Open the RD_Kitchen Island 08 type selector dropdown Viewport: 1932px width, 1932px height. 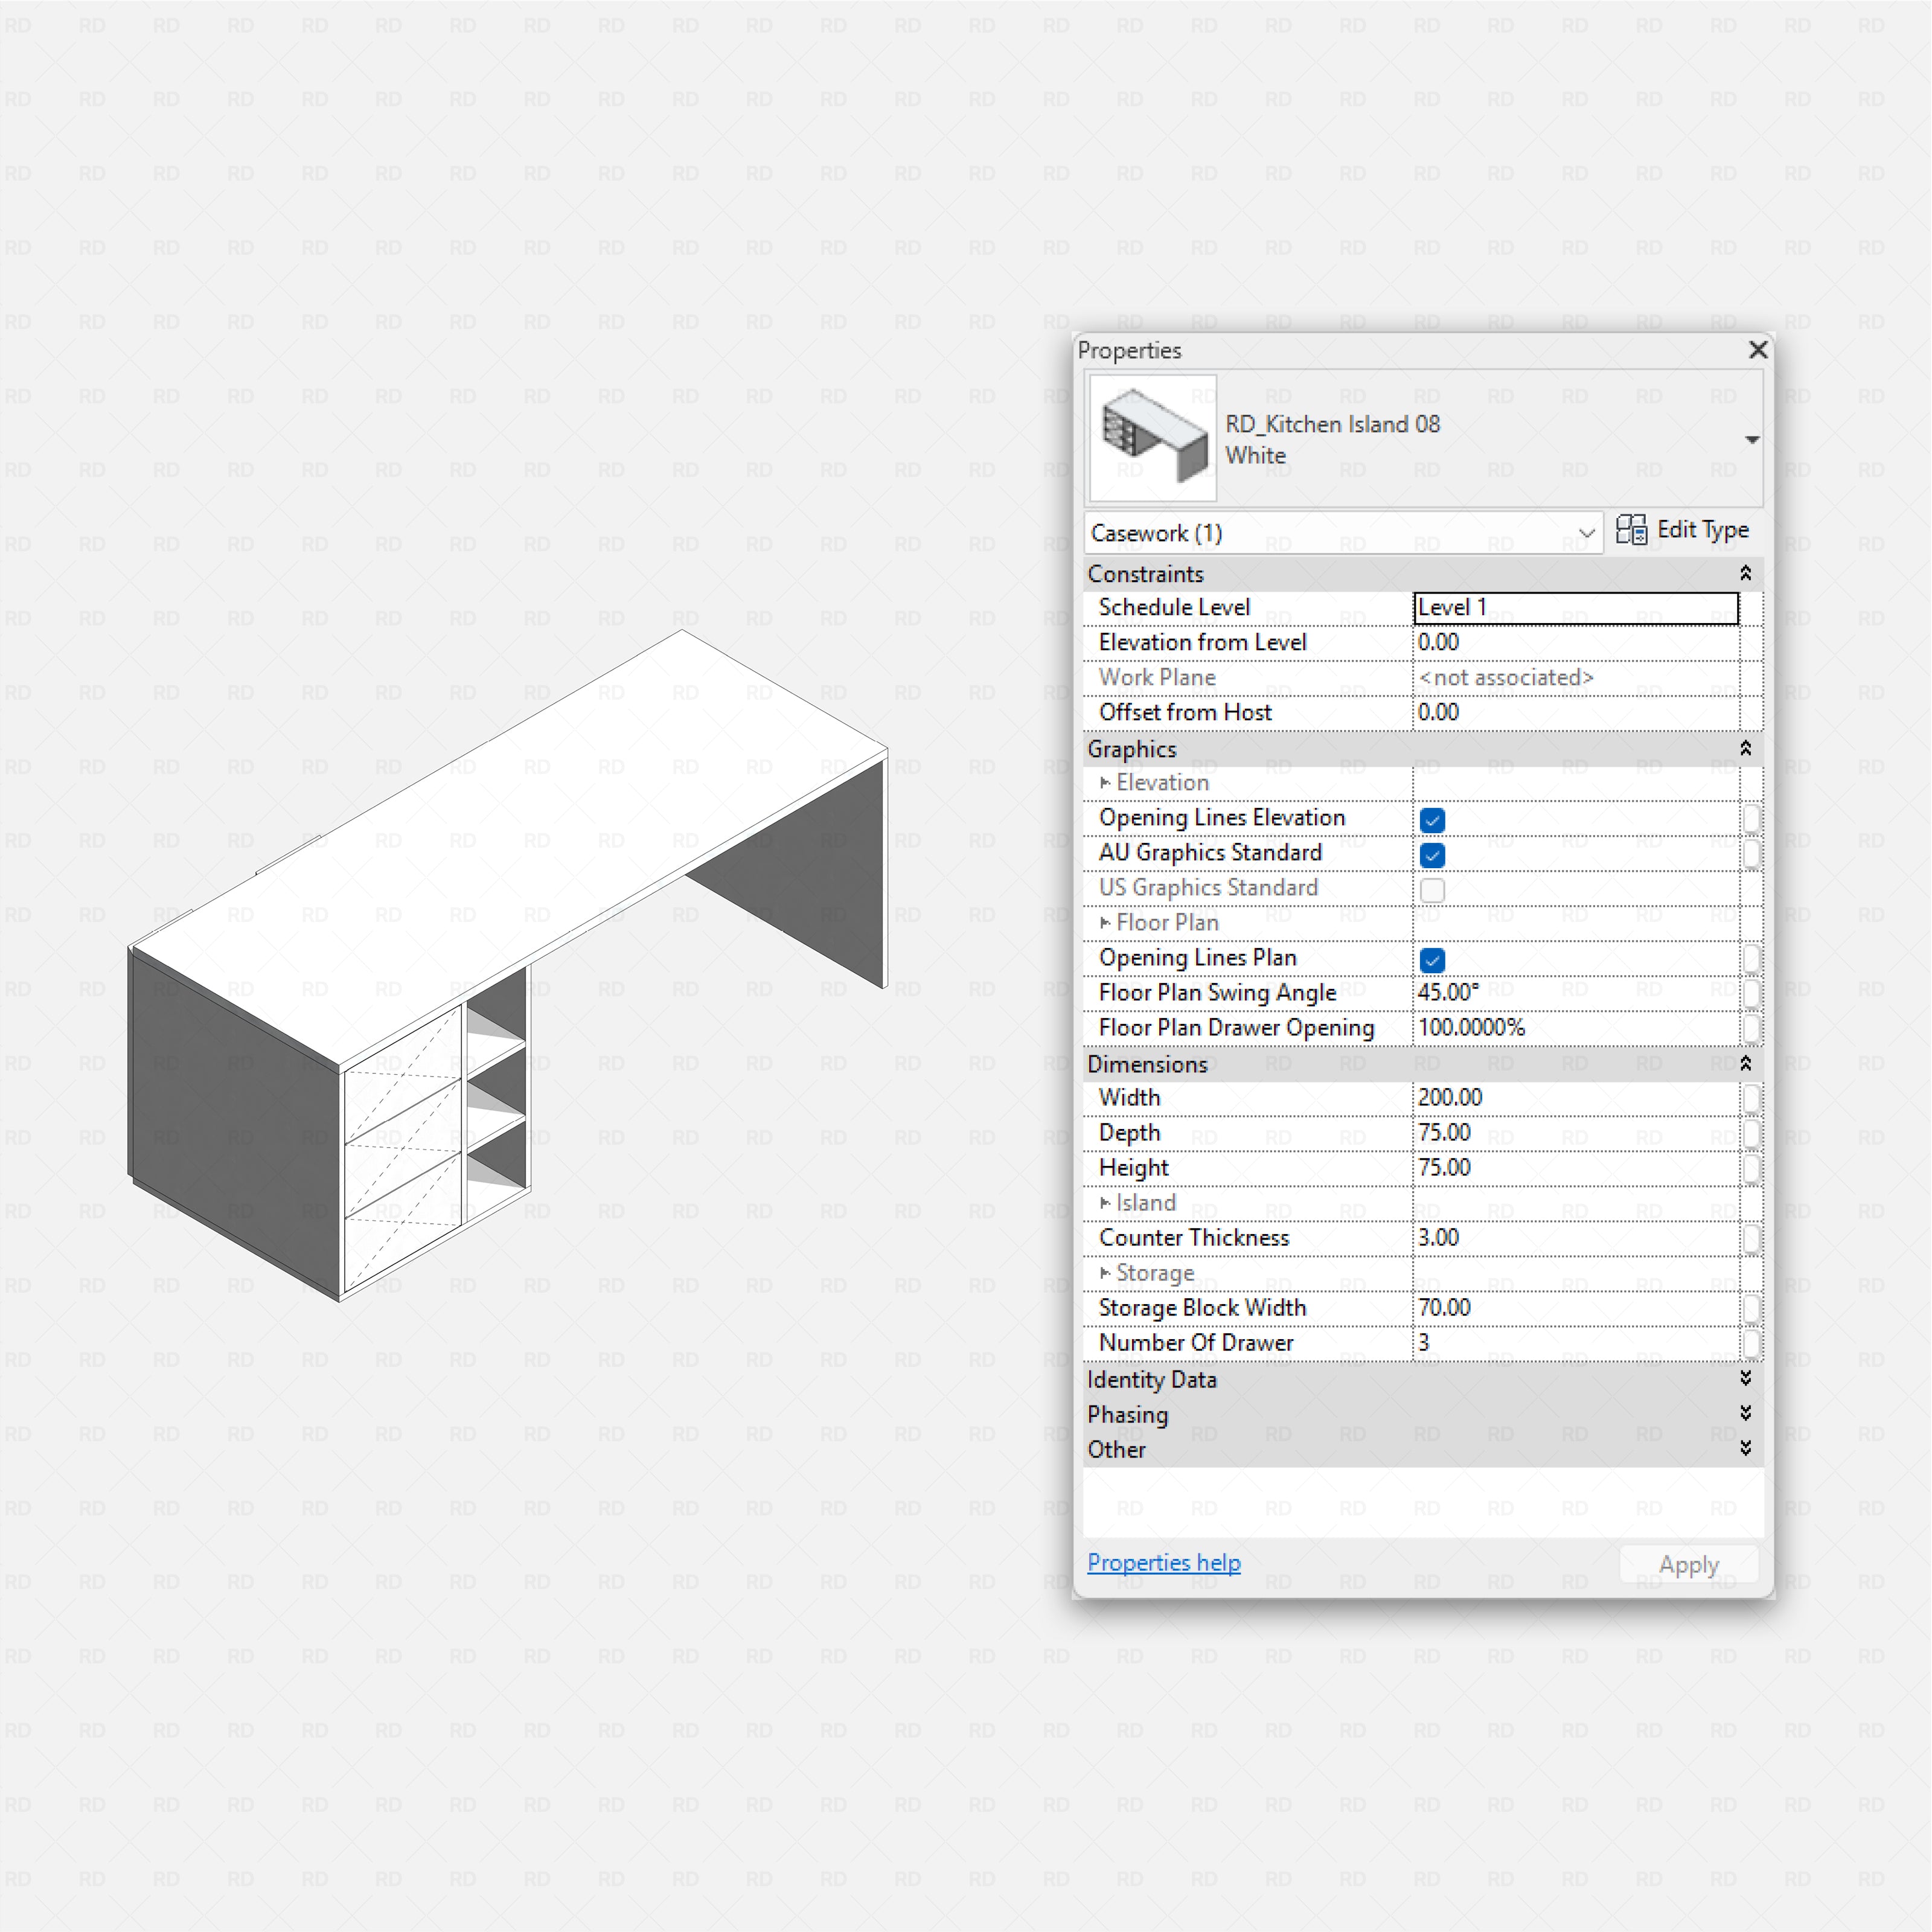(1752, 439)
